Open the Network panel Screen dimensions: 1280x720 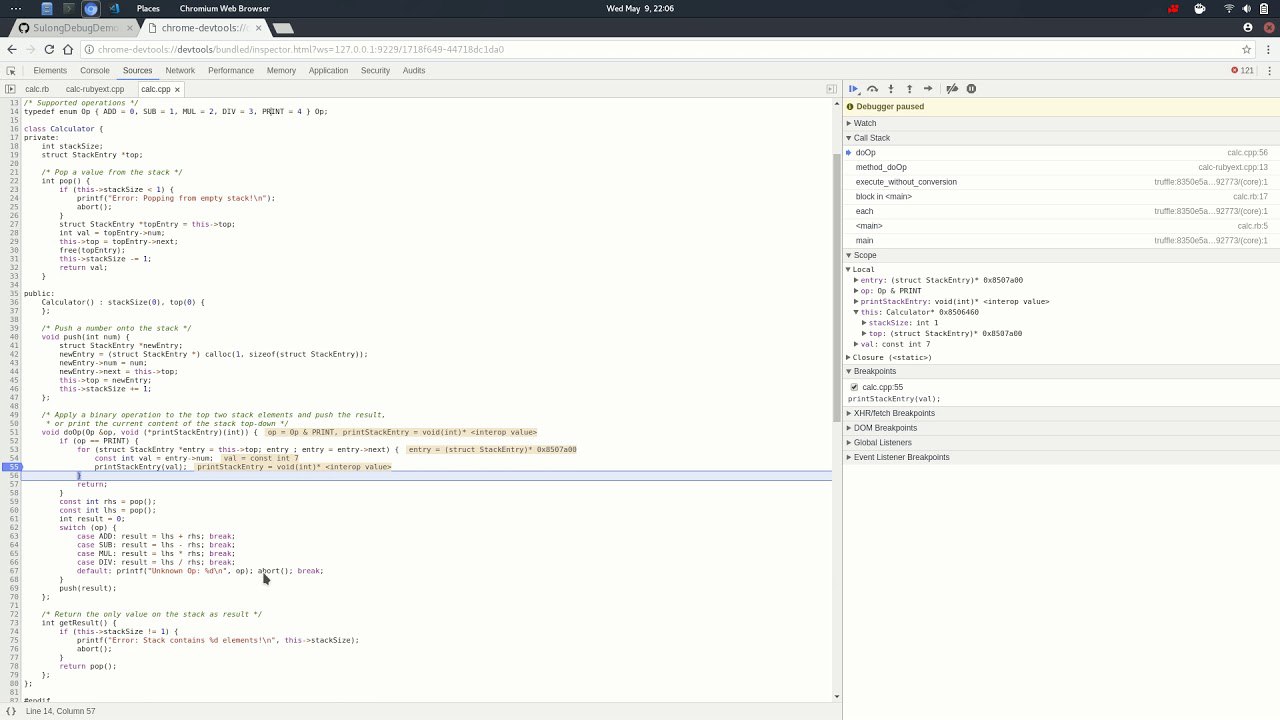tap(180, 71)
